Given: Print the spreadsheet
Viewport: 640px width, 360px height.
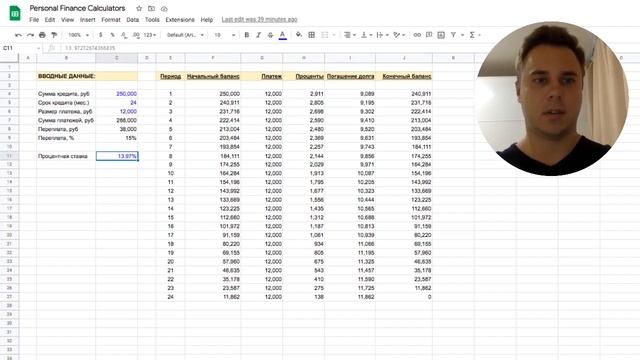Looking at the screenshot, I should 42,35.
